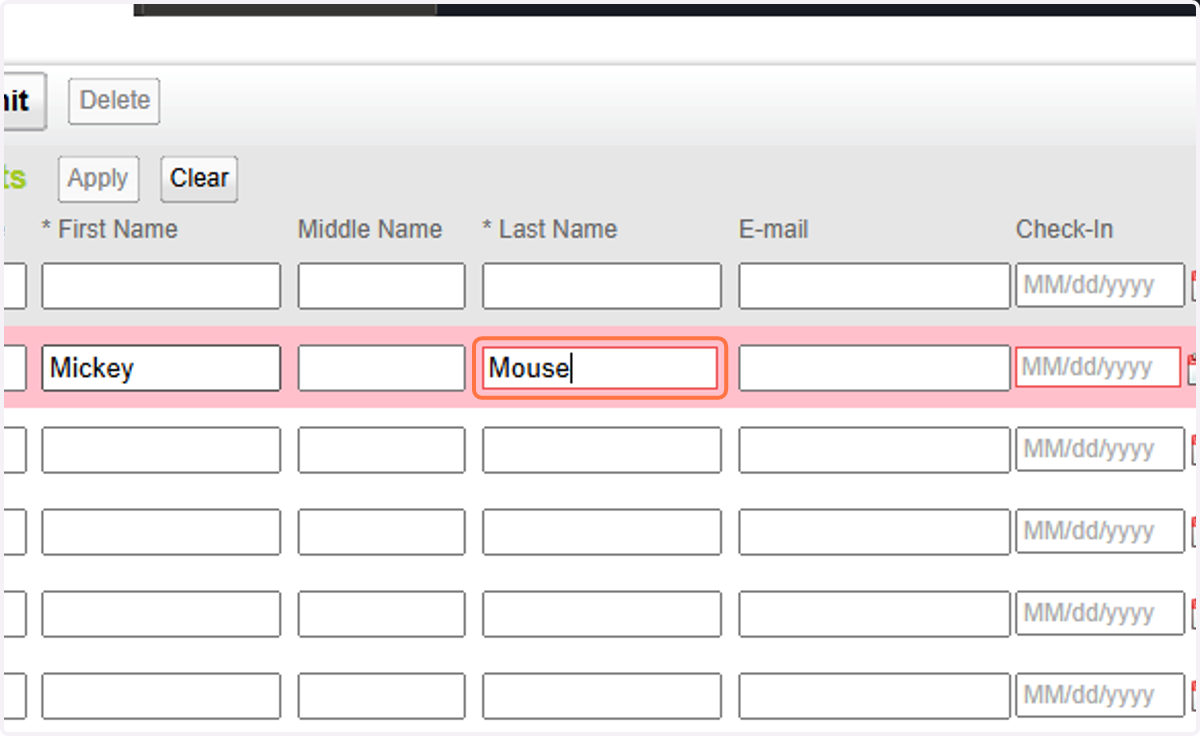Click the Clear button

pyautogui.click(x=199, y=179)
